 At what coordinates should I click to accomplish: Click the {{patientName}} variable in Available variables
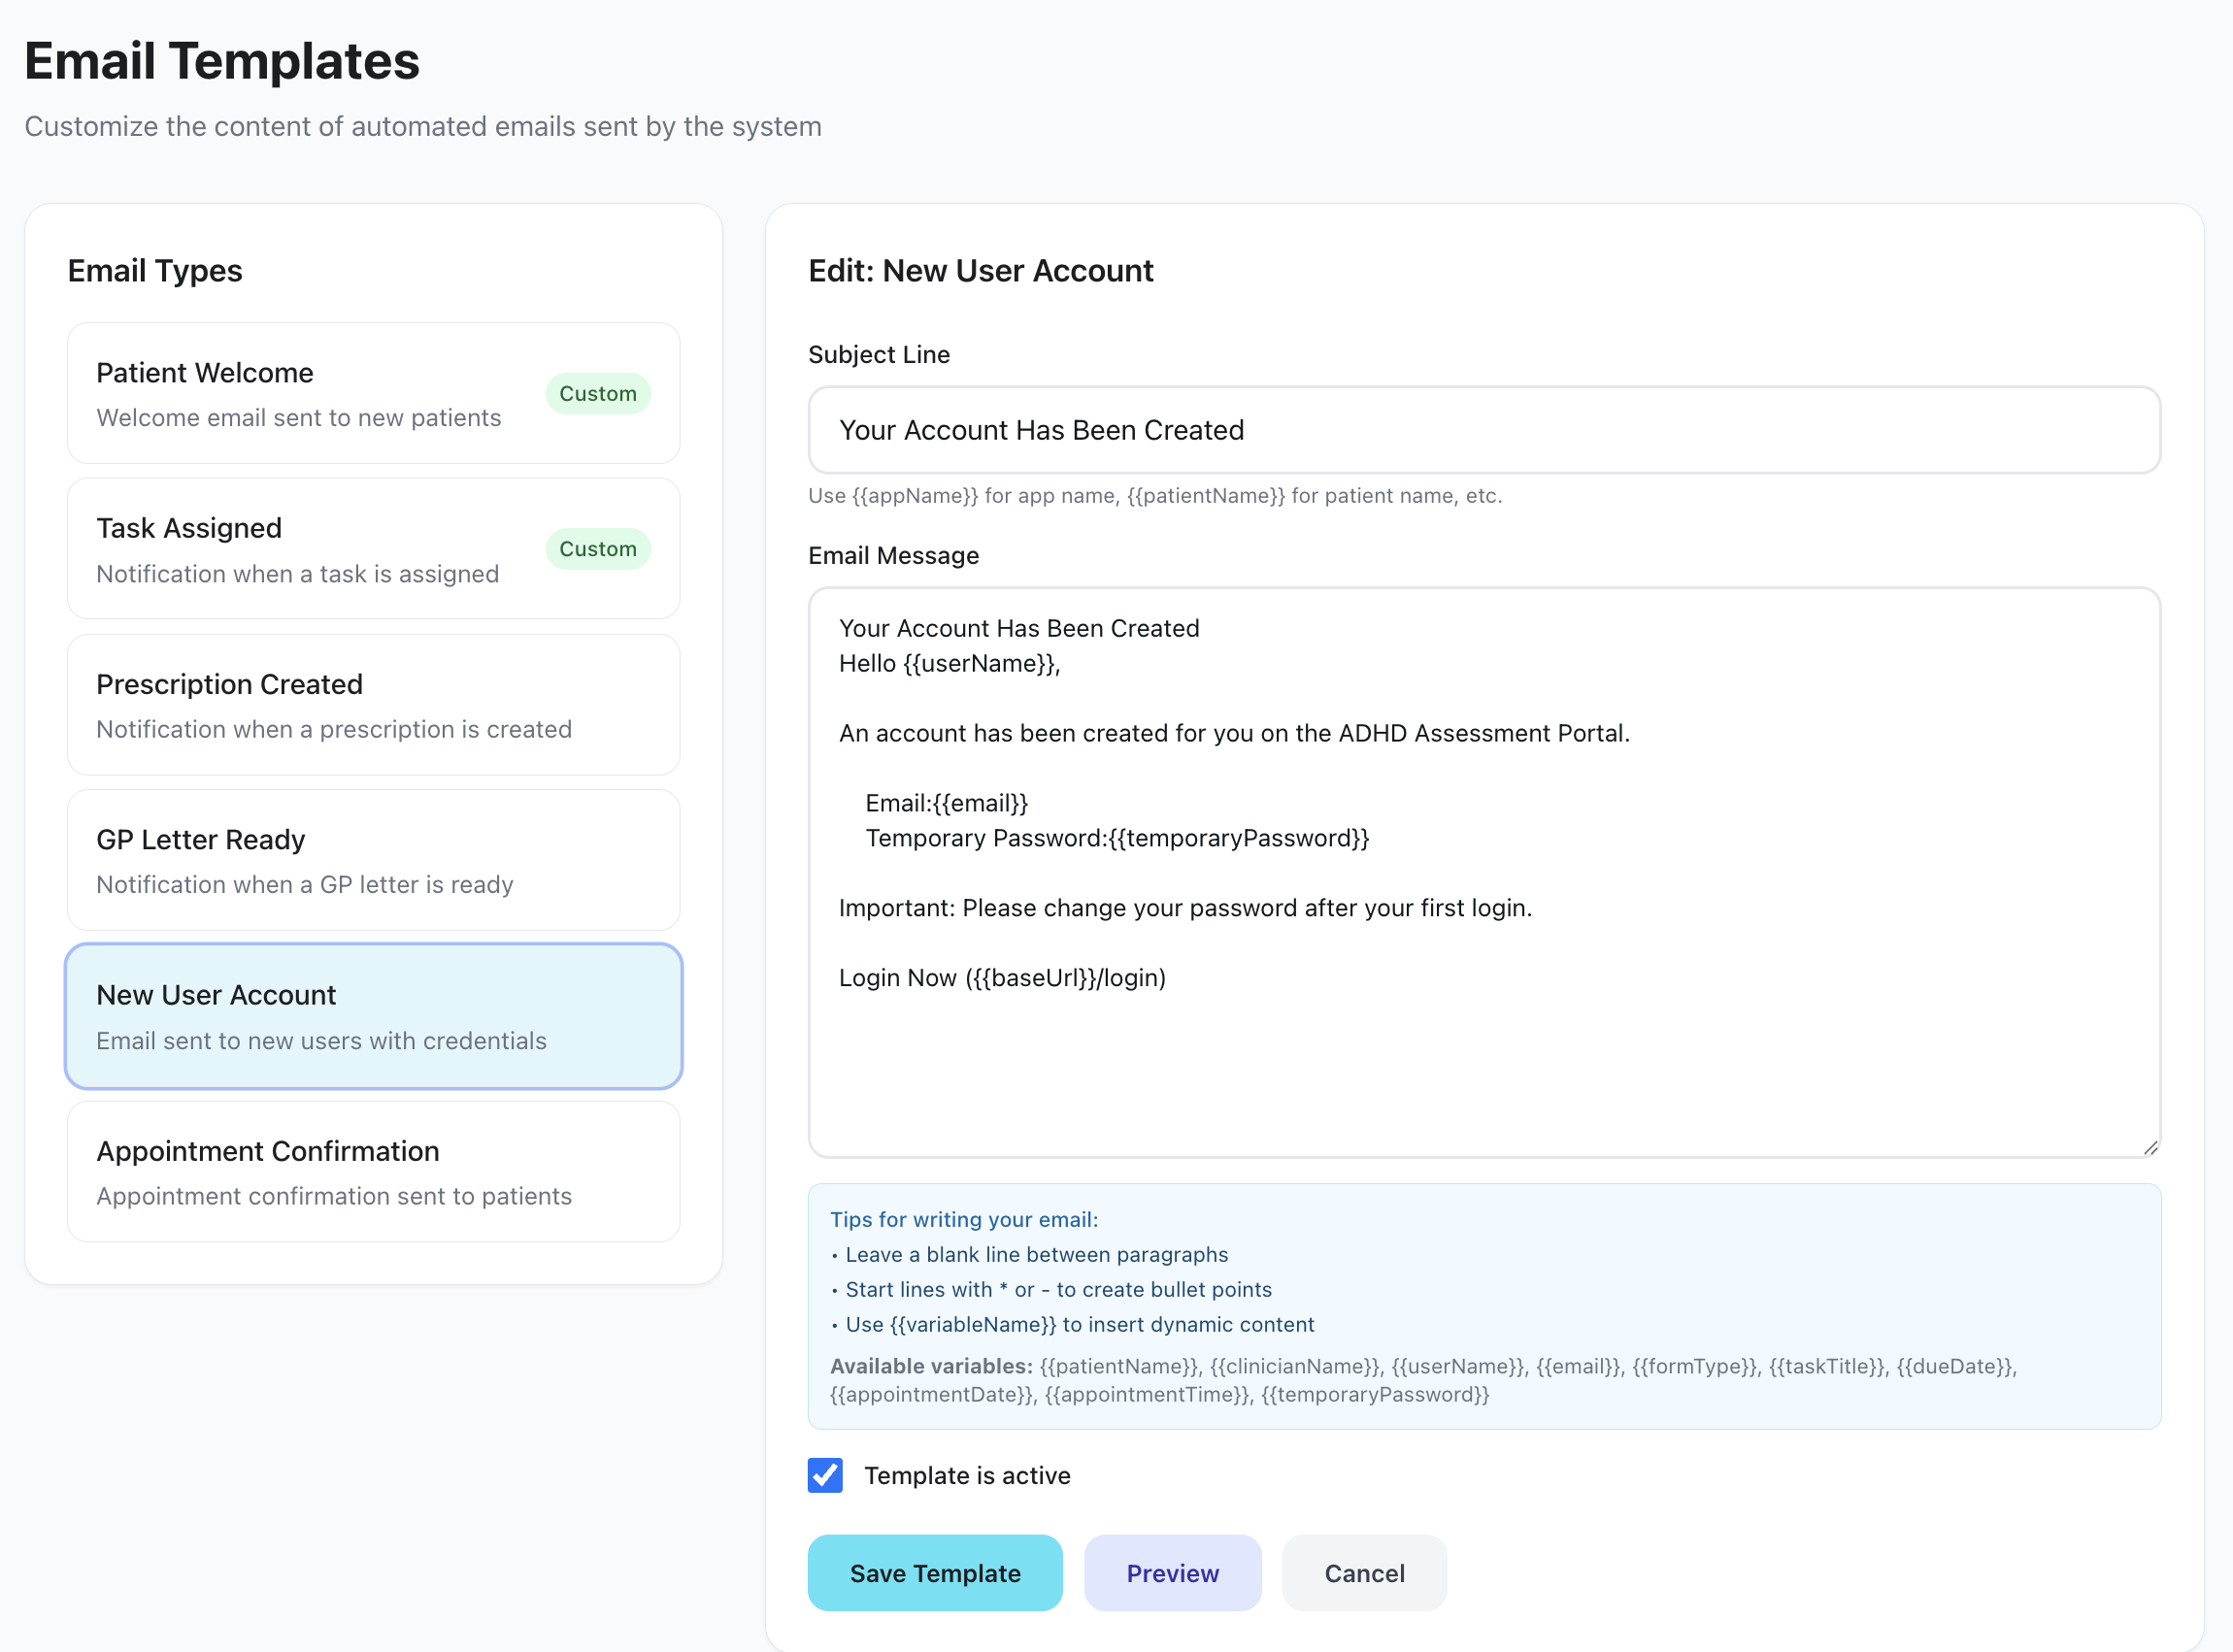pos(1119,1365)
